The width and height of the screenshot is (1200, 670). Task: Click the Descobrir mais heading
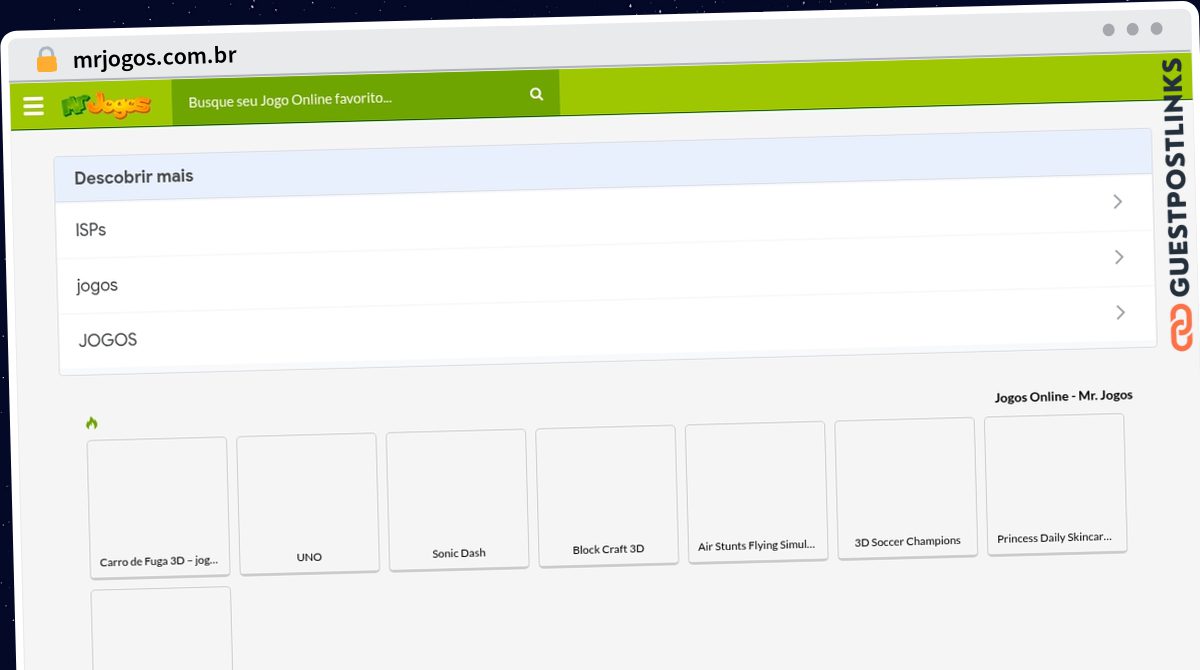pyautogui.click(x=134, y=177)
